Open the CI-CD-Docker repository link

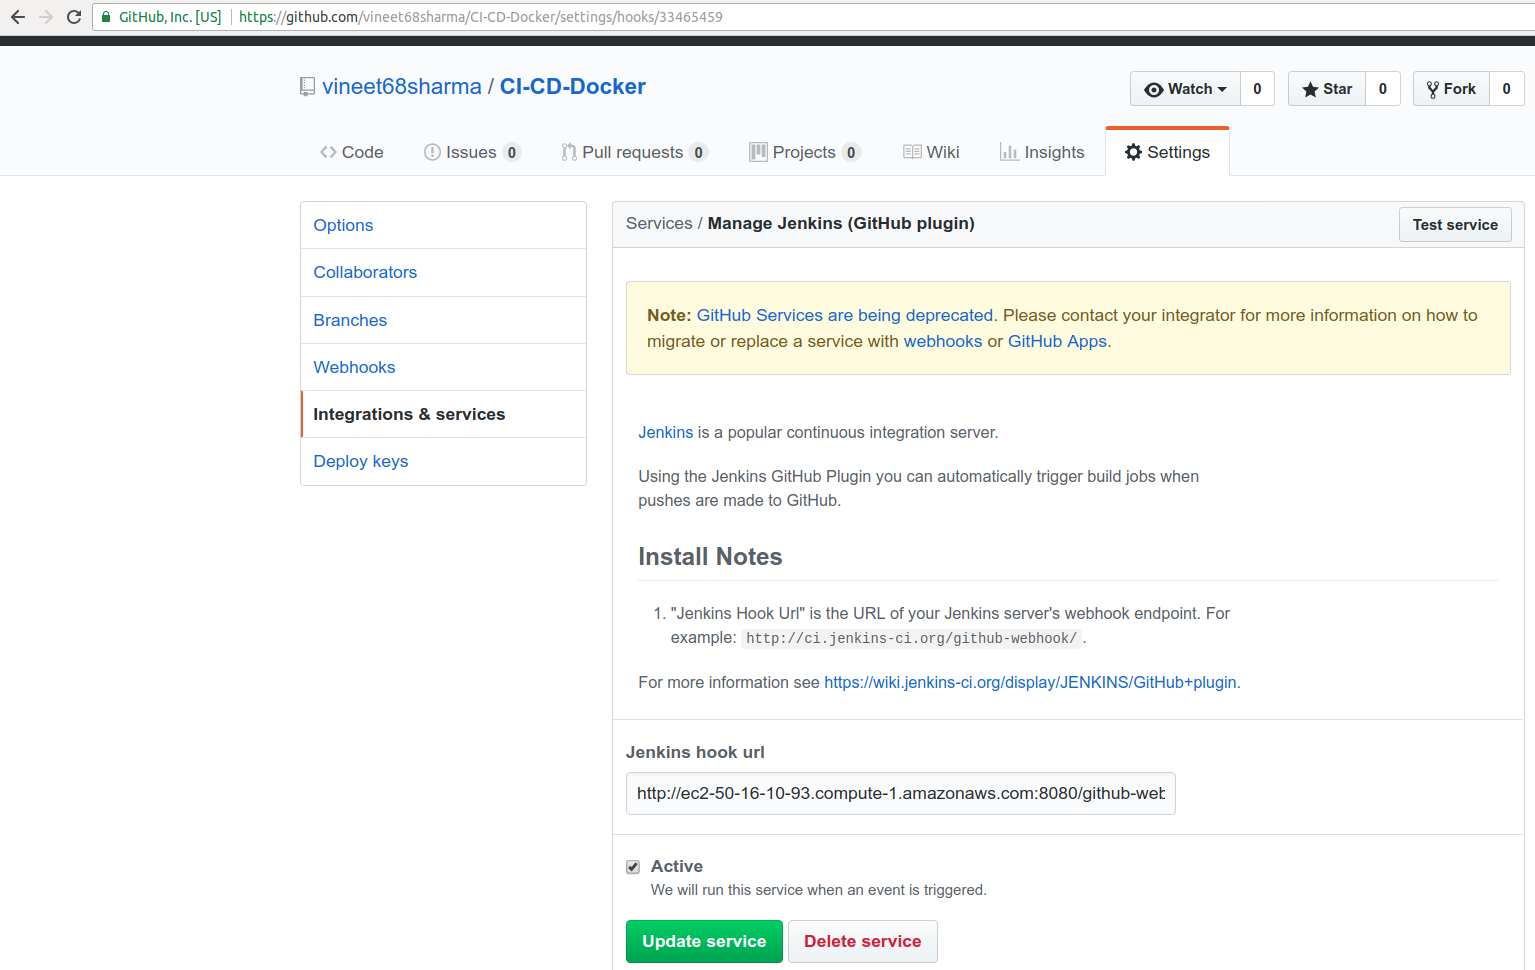(573, 87)
